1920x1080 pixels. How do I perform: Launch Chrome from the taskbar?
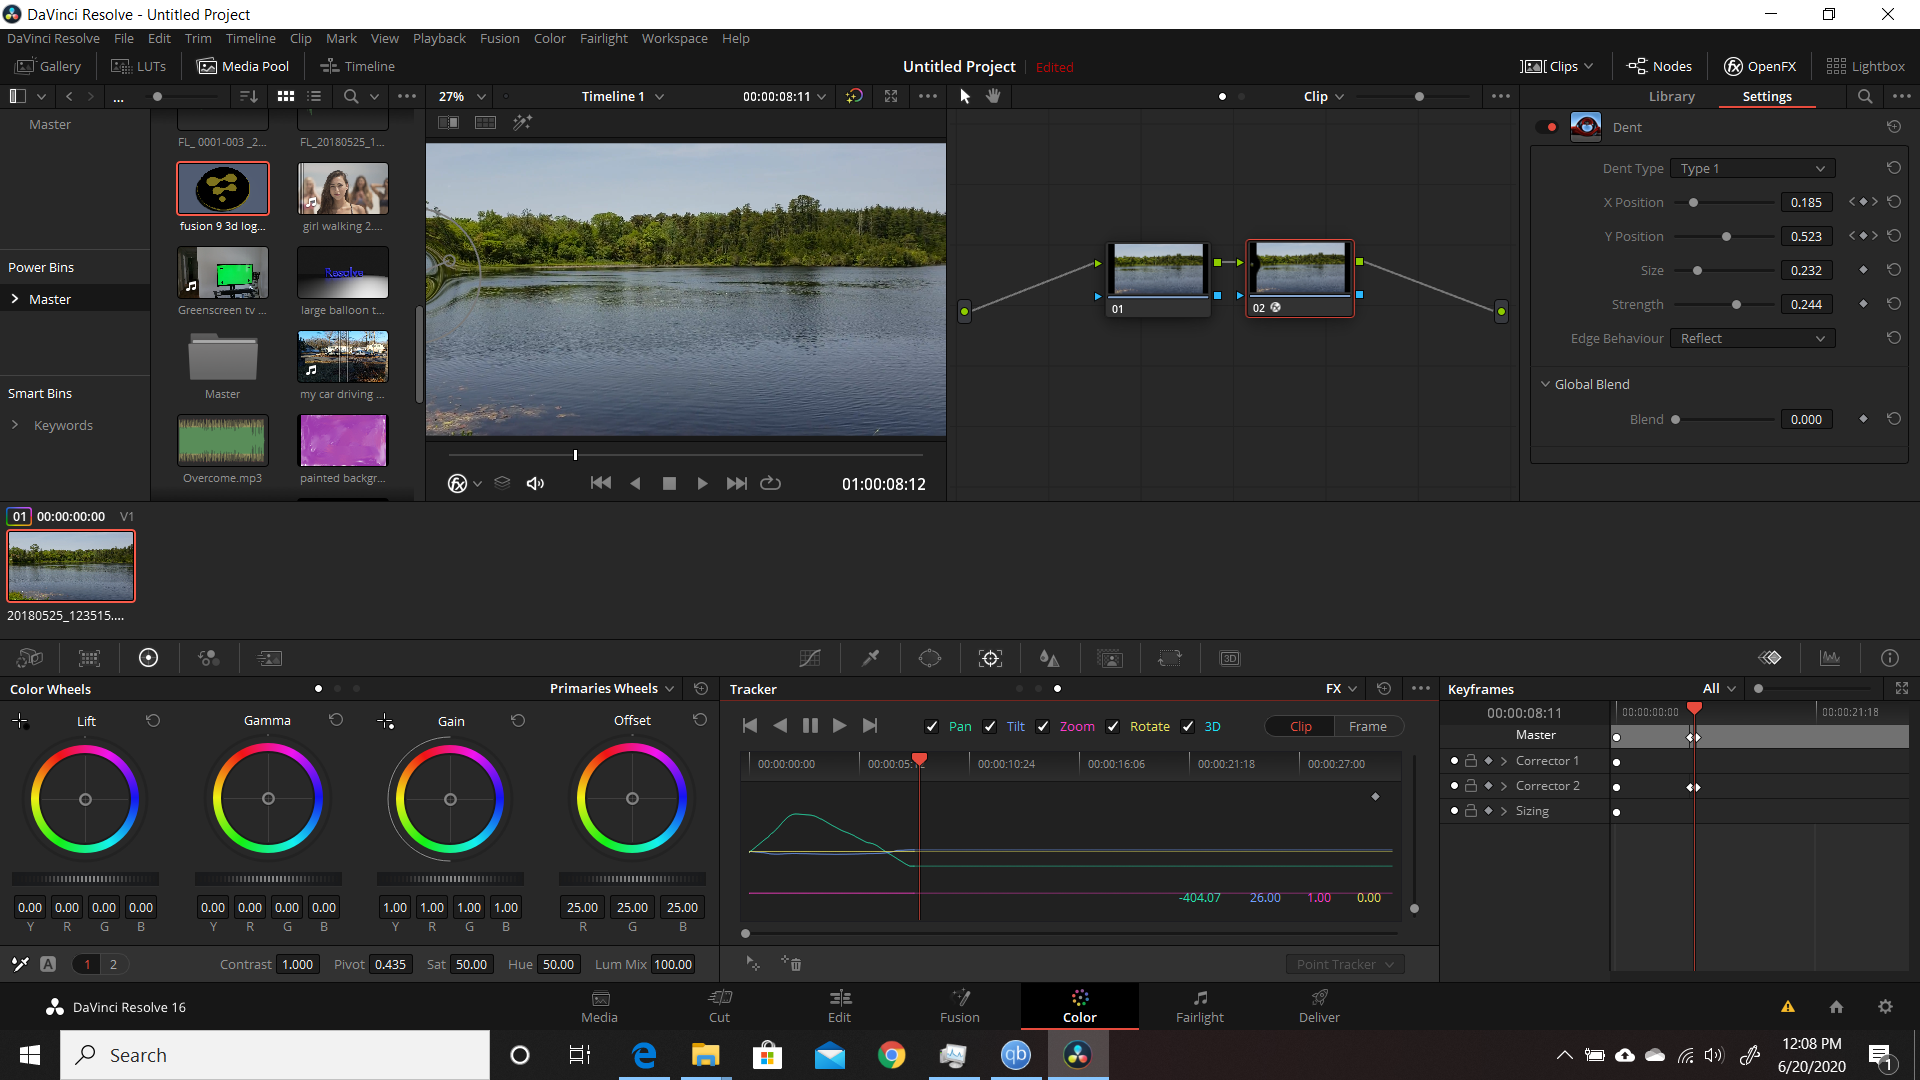point(891,1055)
